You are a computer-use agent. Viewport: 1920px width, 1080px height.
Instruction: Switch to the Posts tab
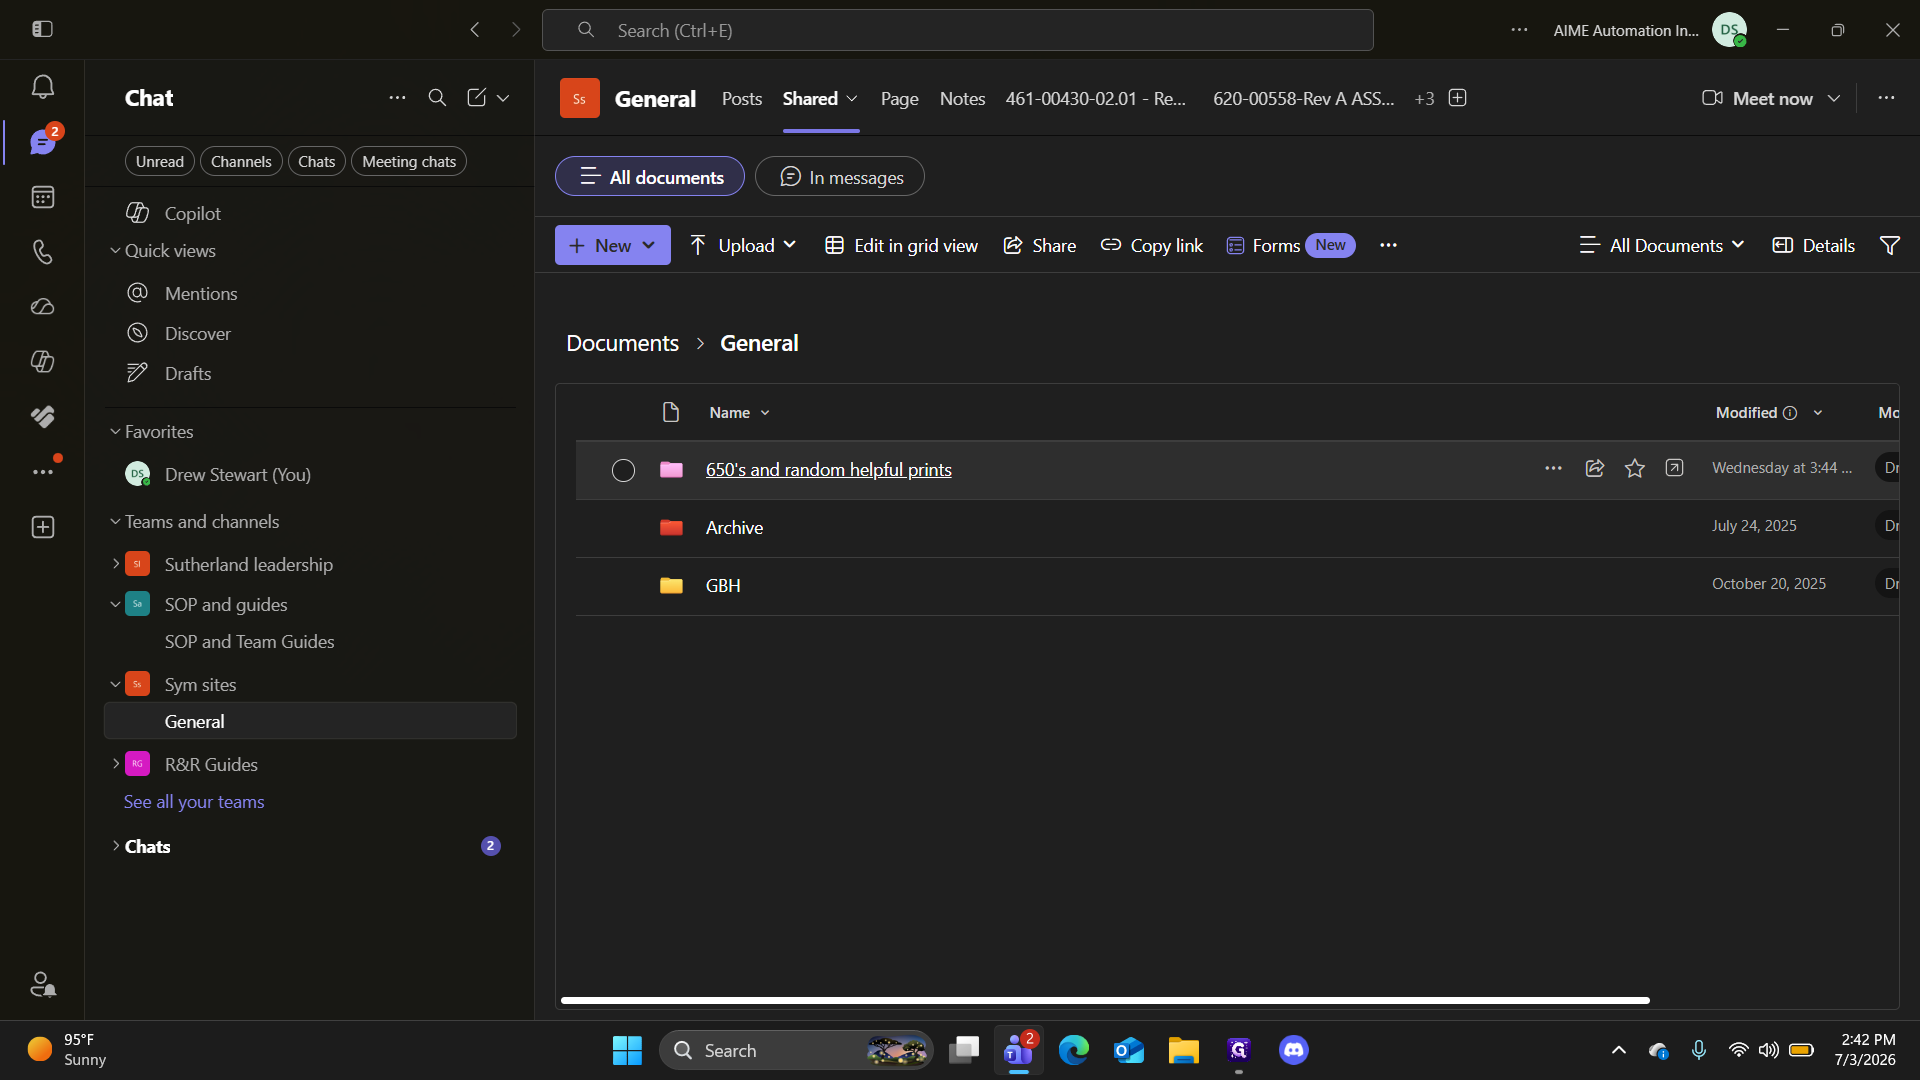[x=742, y=98]
